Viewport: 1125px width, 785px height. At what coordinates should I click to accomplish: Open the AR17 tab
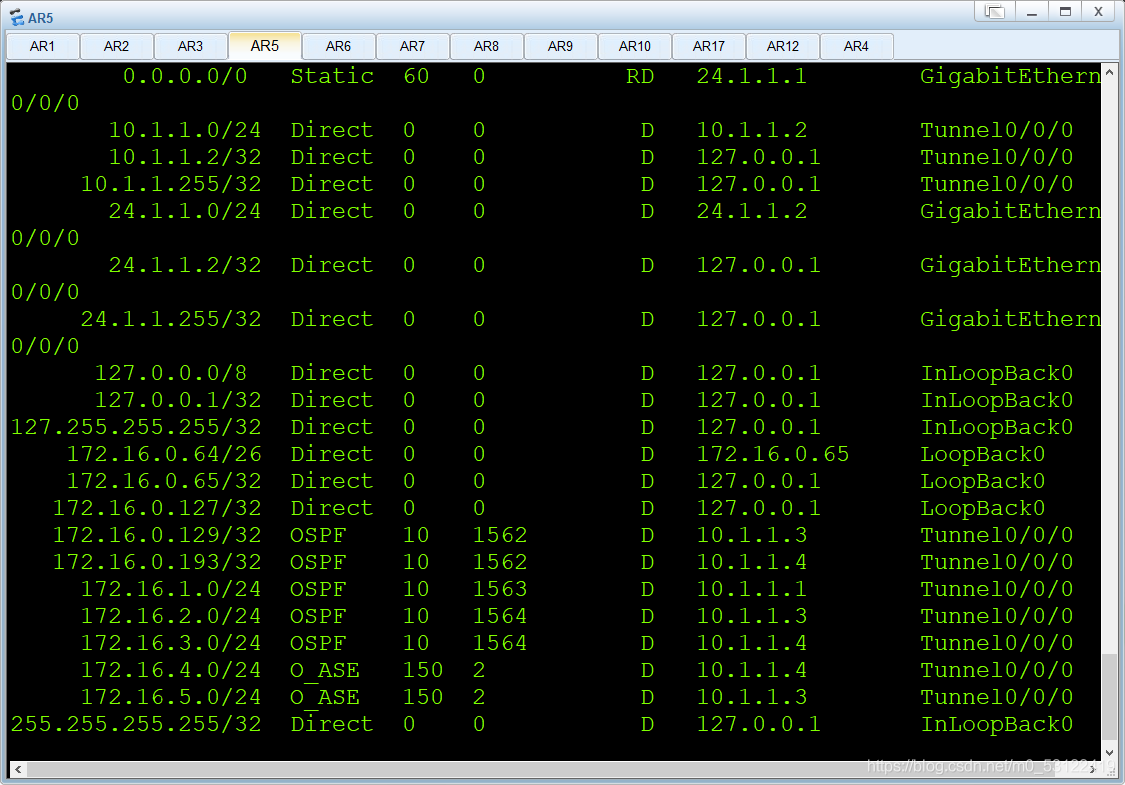tap(708, 46)
